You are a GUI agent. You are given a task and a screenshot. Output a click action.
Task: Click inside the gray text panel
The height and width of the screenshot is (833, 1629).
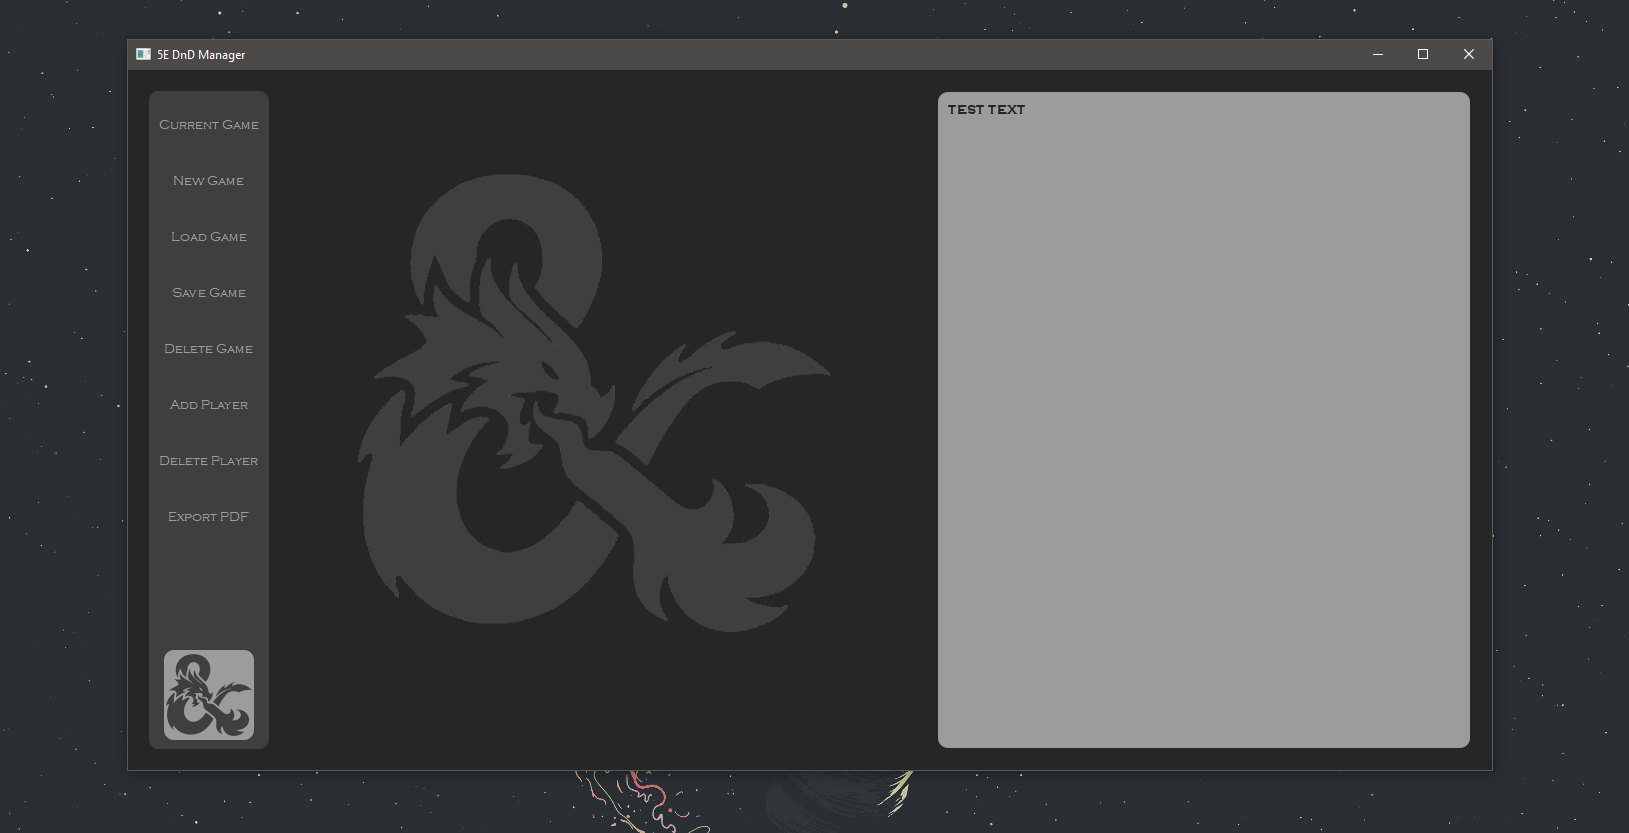(1203, 430)
